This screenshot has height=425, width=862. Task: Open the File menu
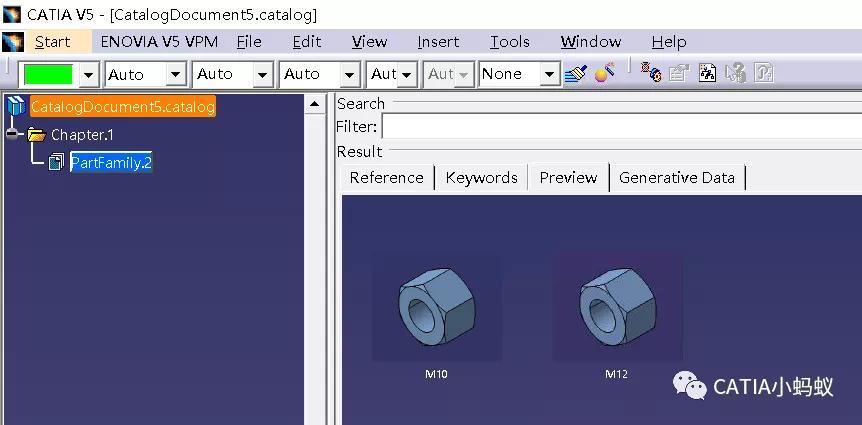tap(249, 42)
